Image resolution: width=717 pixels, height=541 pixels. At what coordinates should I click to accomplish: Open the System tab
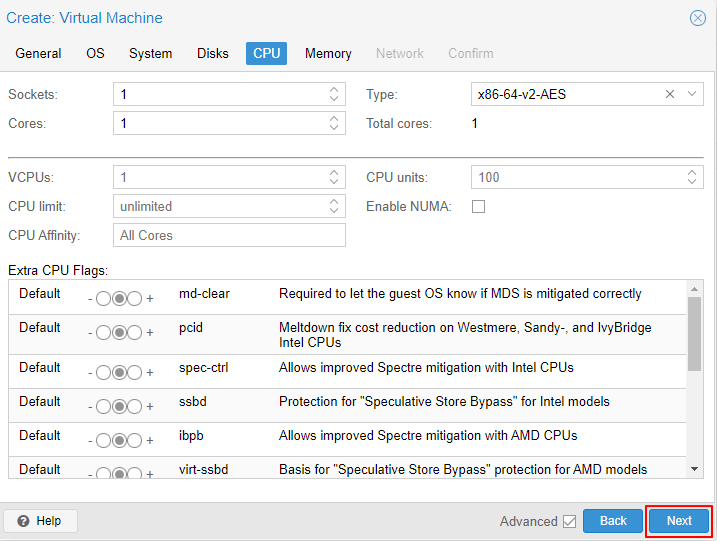[150, 54]
